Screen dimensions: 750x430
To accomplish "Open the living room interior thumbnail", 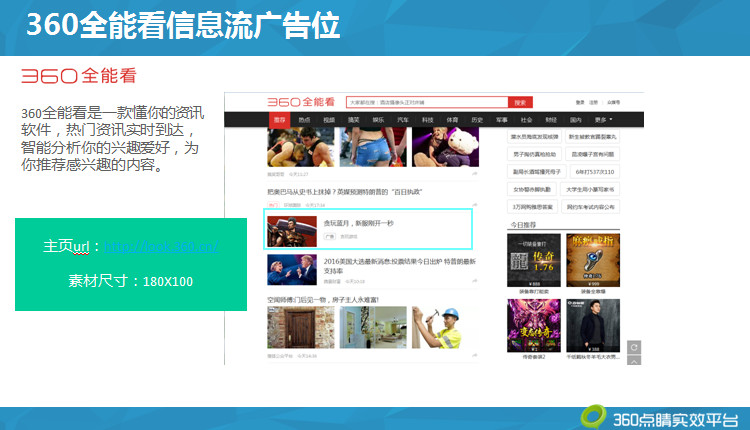I will pos(373,328).
